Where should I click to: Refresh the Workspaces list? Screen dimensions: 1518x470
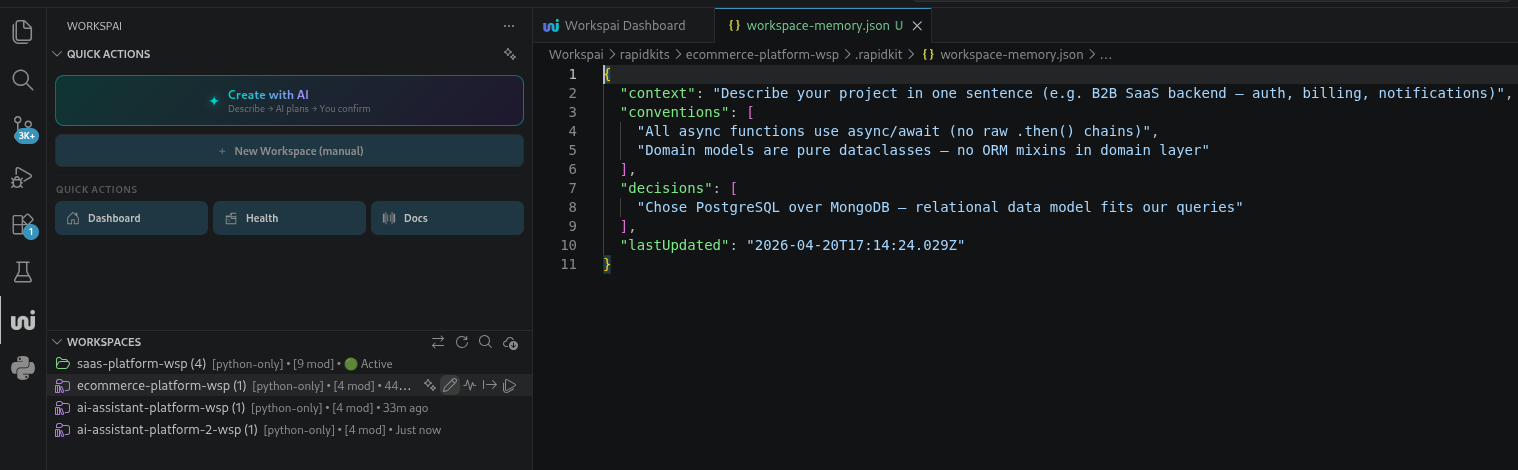(462, 342)
